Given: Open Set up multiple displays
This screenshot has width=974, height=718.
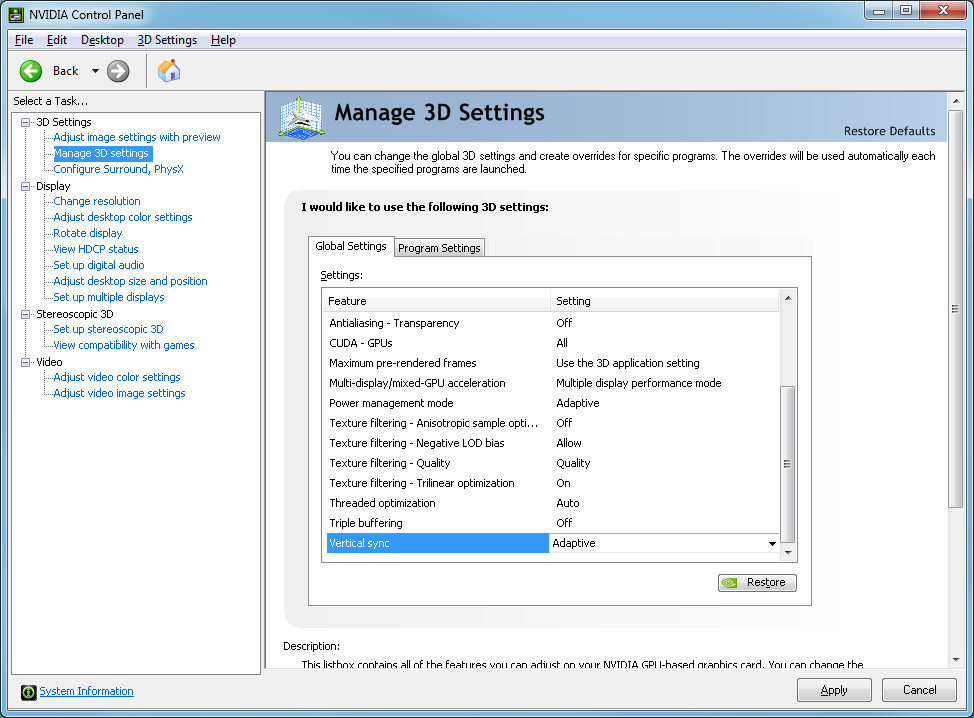Looking at the screenshot, I should 109,298.
